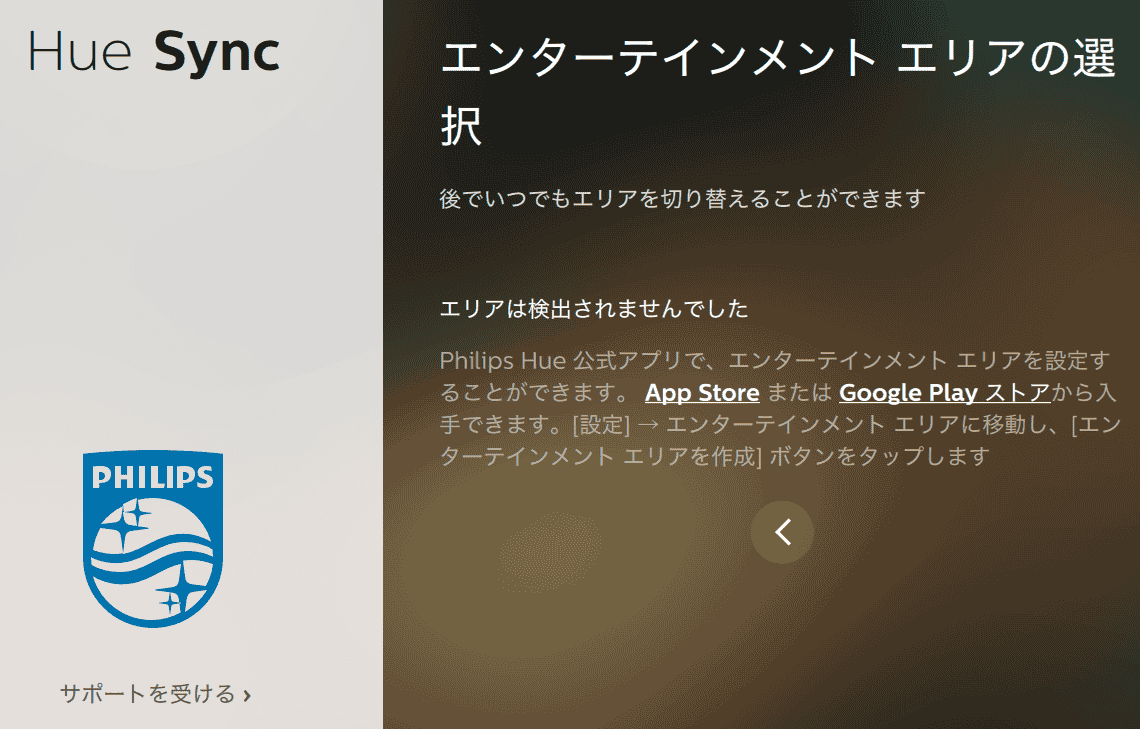
Task: Click the Hue Sync title logo
Action: [153, 52]
